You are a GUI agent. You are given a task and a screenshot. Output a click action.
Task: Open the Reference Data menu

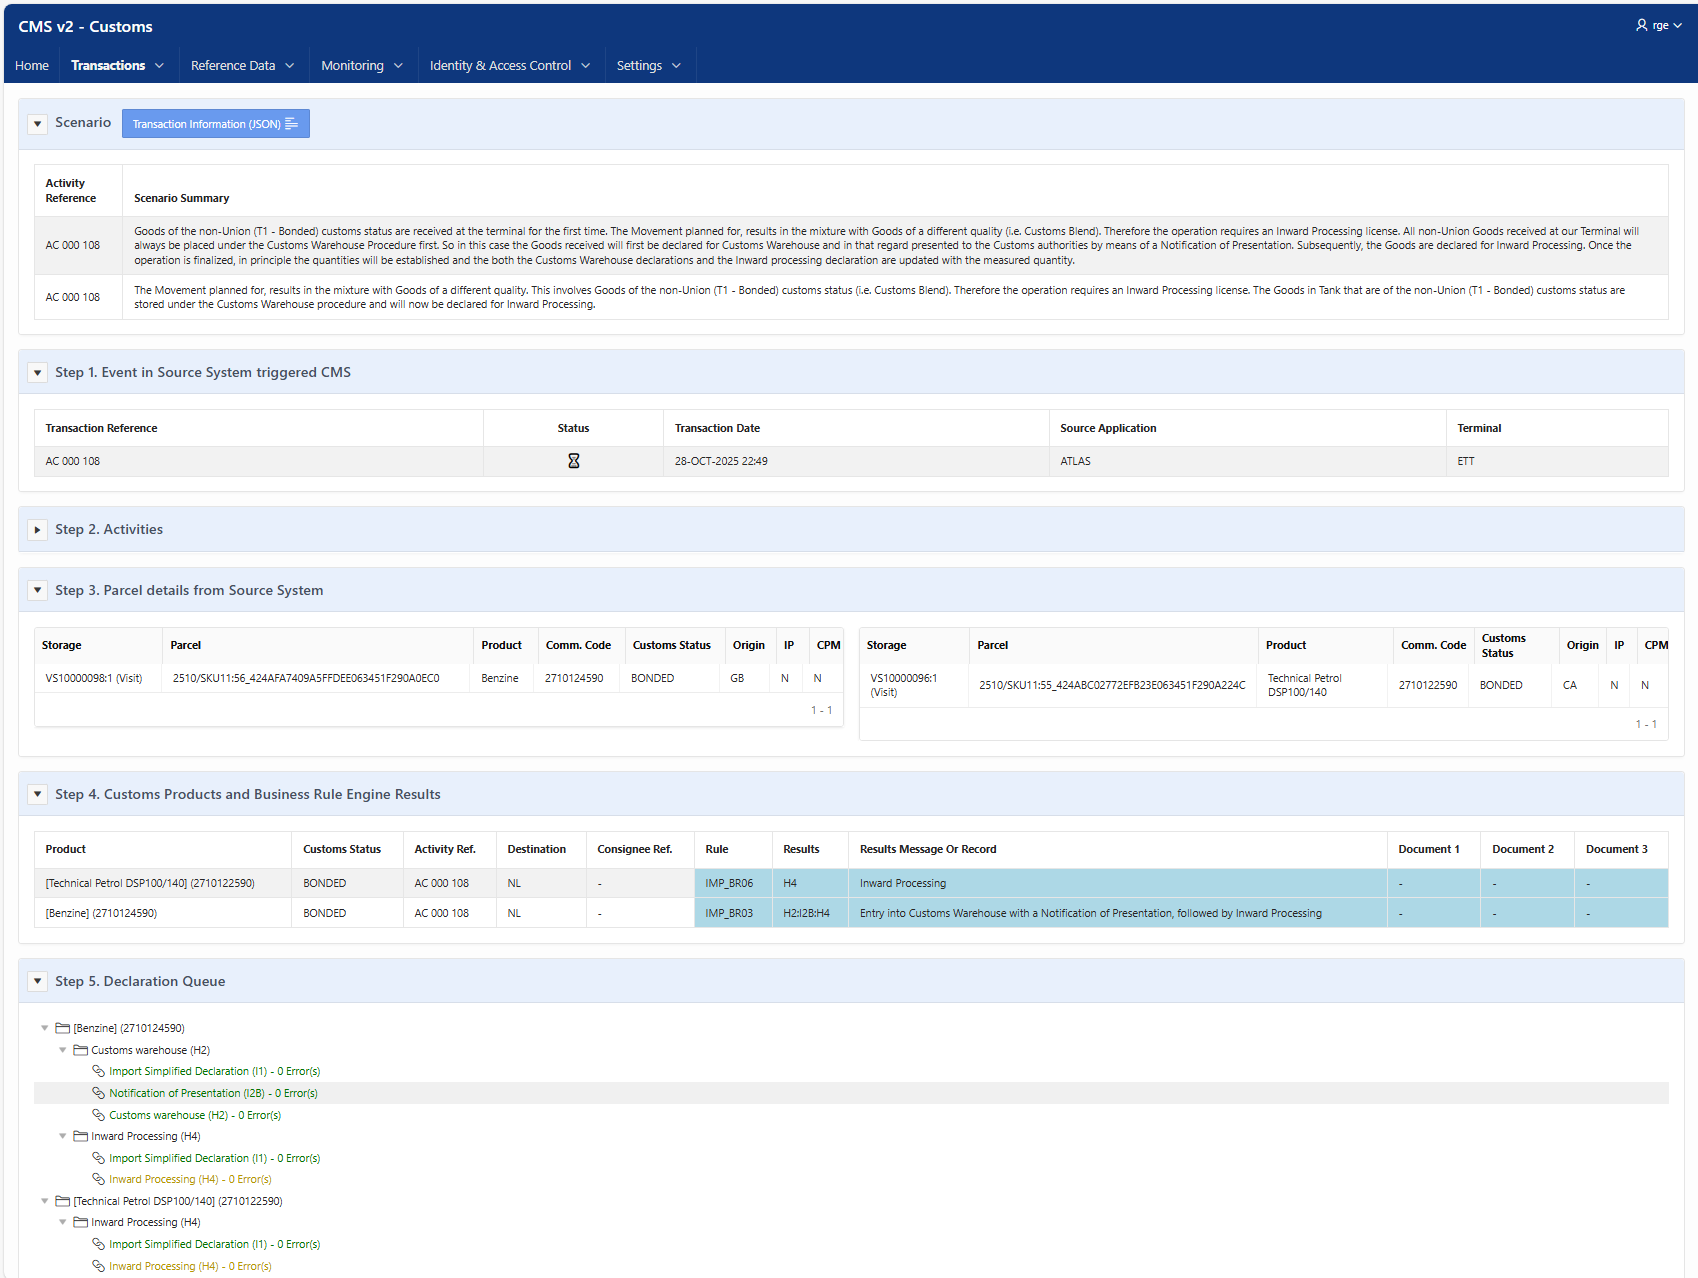coord(243,65)
